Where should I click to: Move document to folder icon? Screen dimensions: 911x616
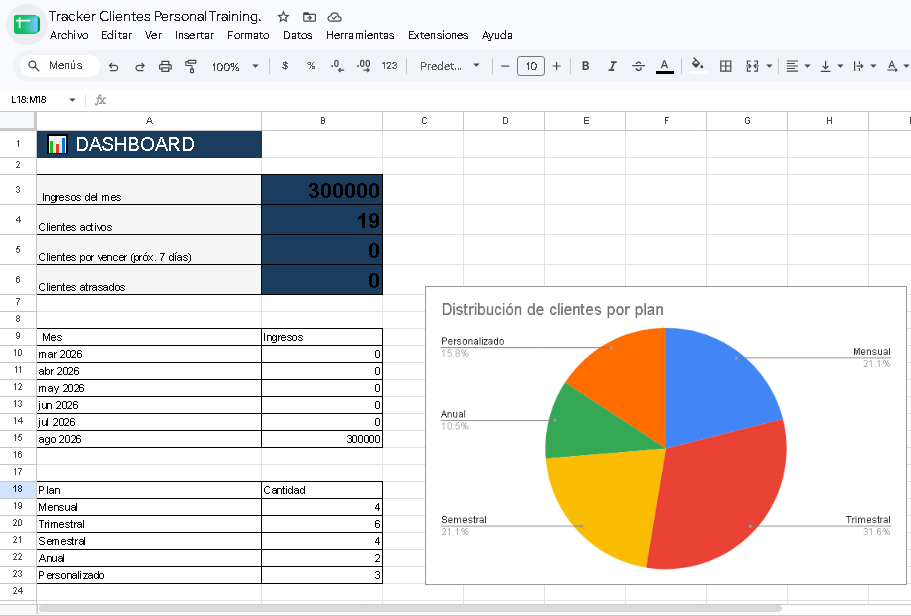pos(309,17)
